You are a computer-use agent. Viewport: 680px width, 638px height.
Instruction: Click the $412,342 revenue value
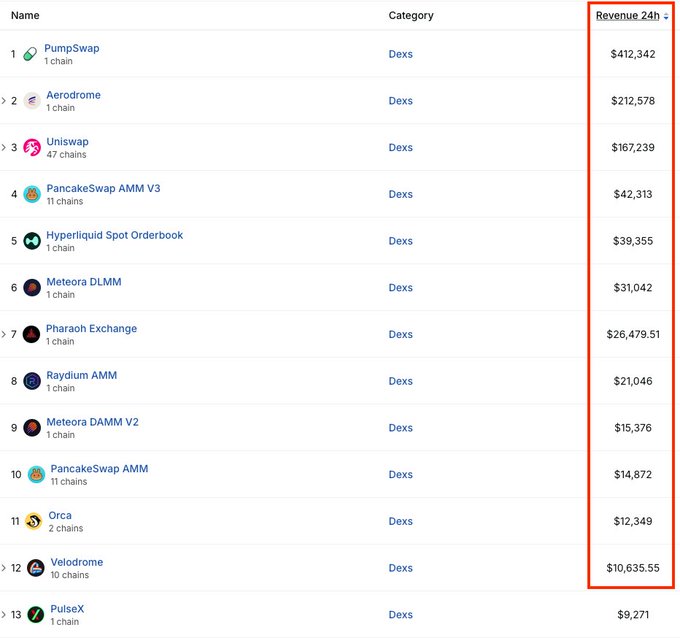(x=633, y=54)
